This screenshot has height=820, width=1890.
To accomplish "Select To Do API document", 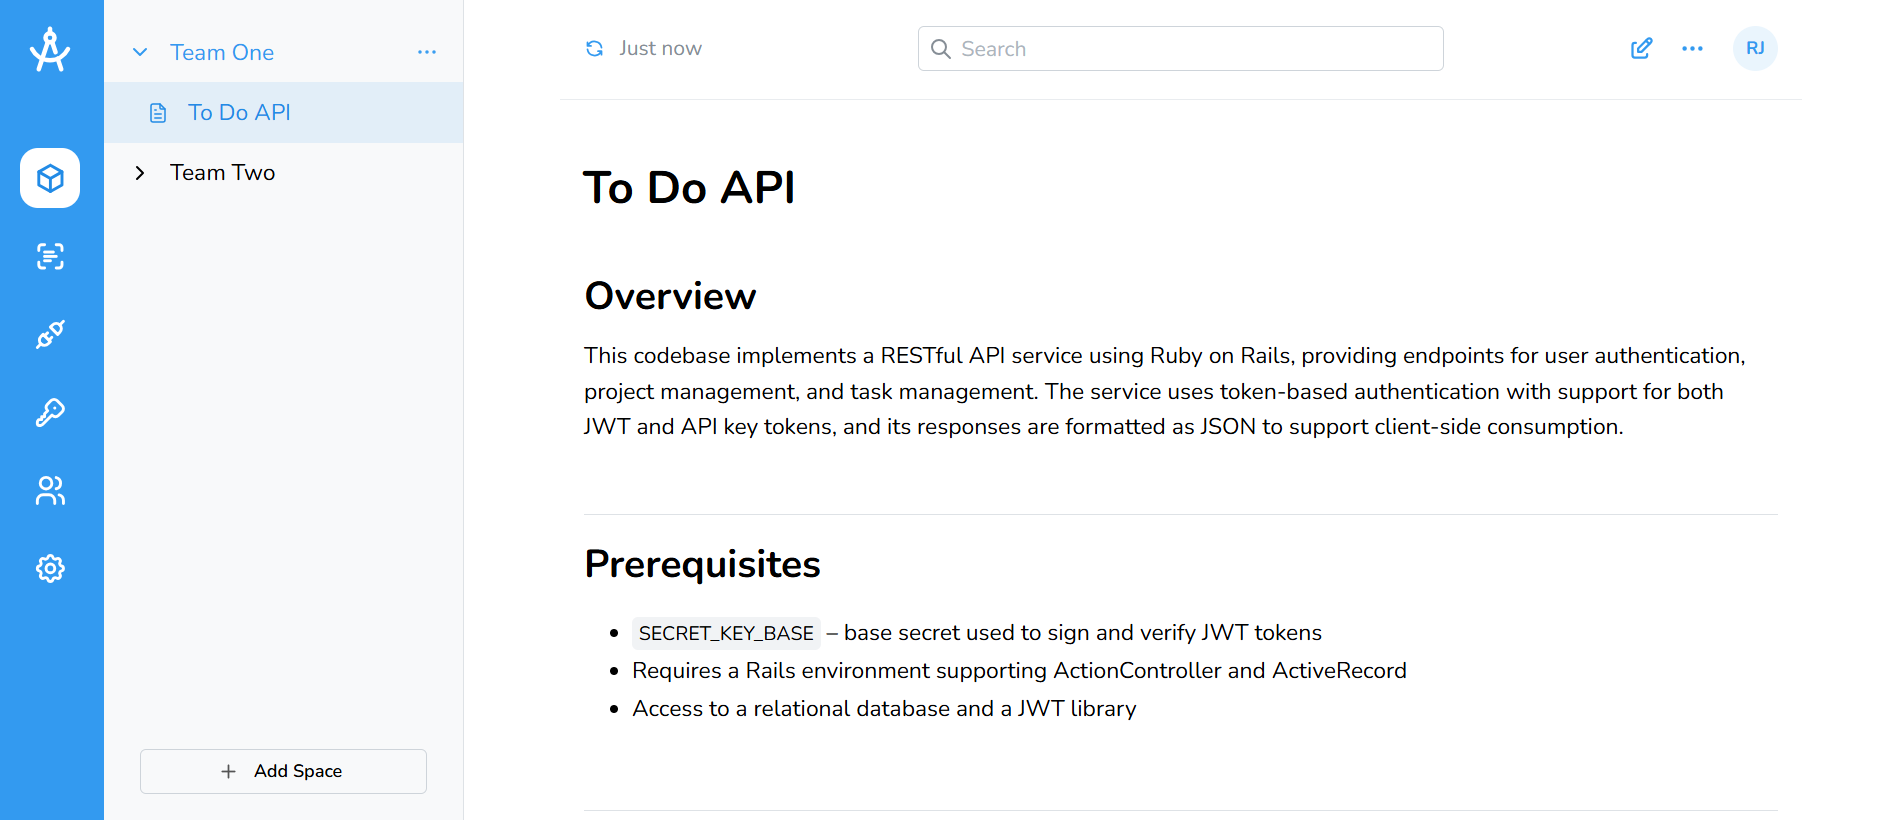I will (239, 113).
